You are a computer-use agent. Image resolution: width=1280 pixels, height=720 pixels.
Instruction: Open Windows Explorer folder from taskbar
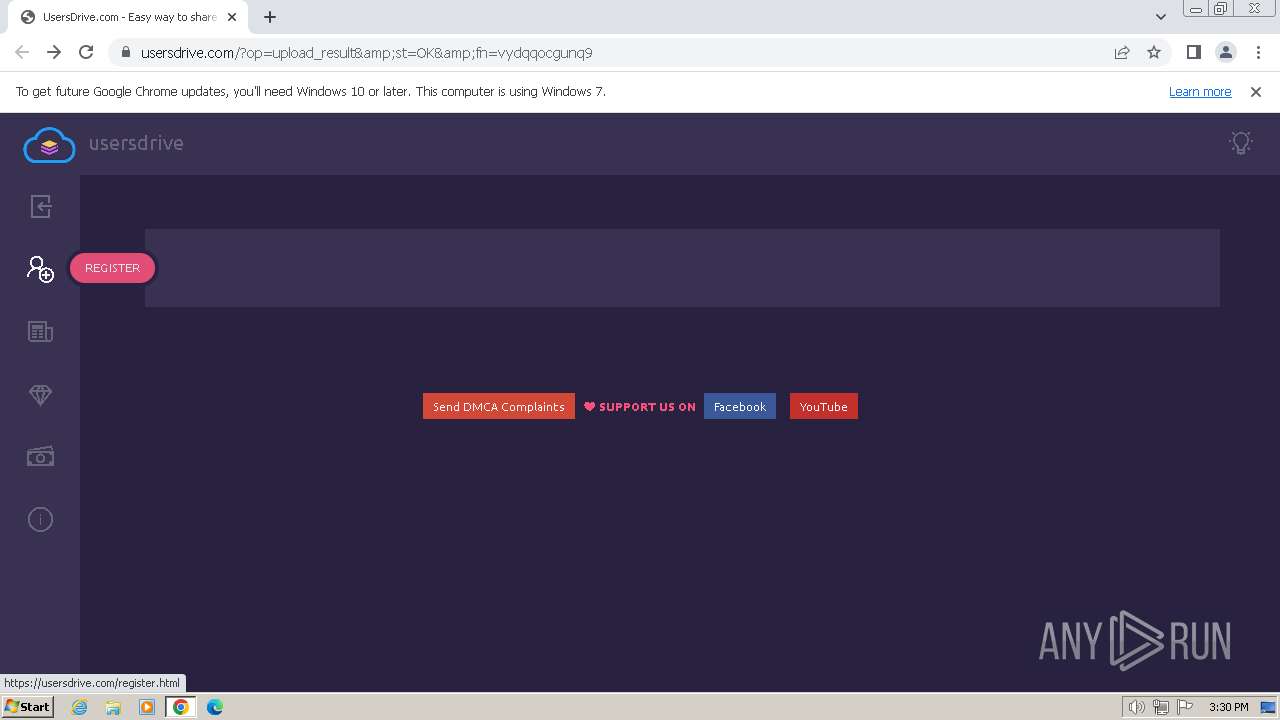coord(113,707)
